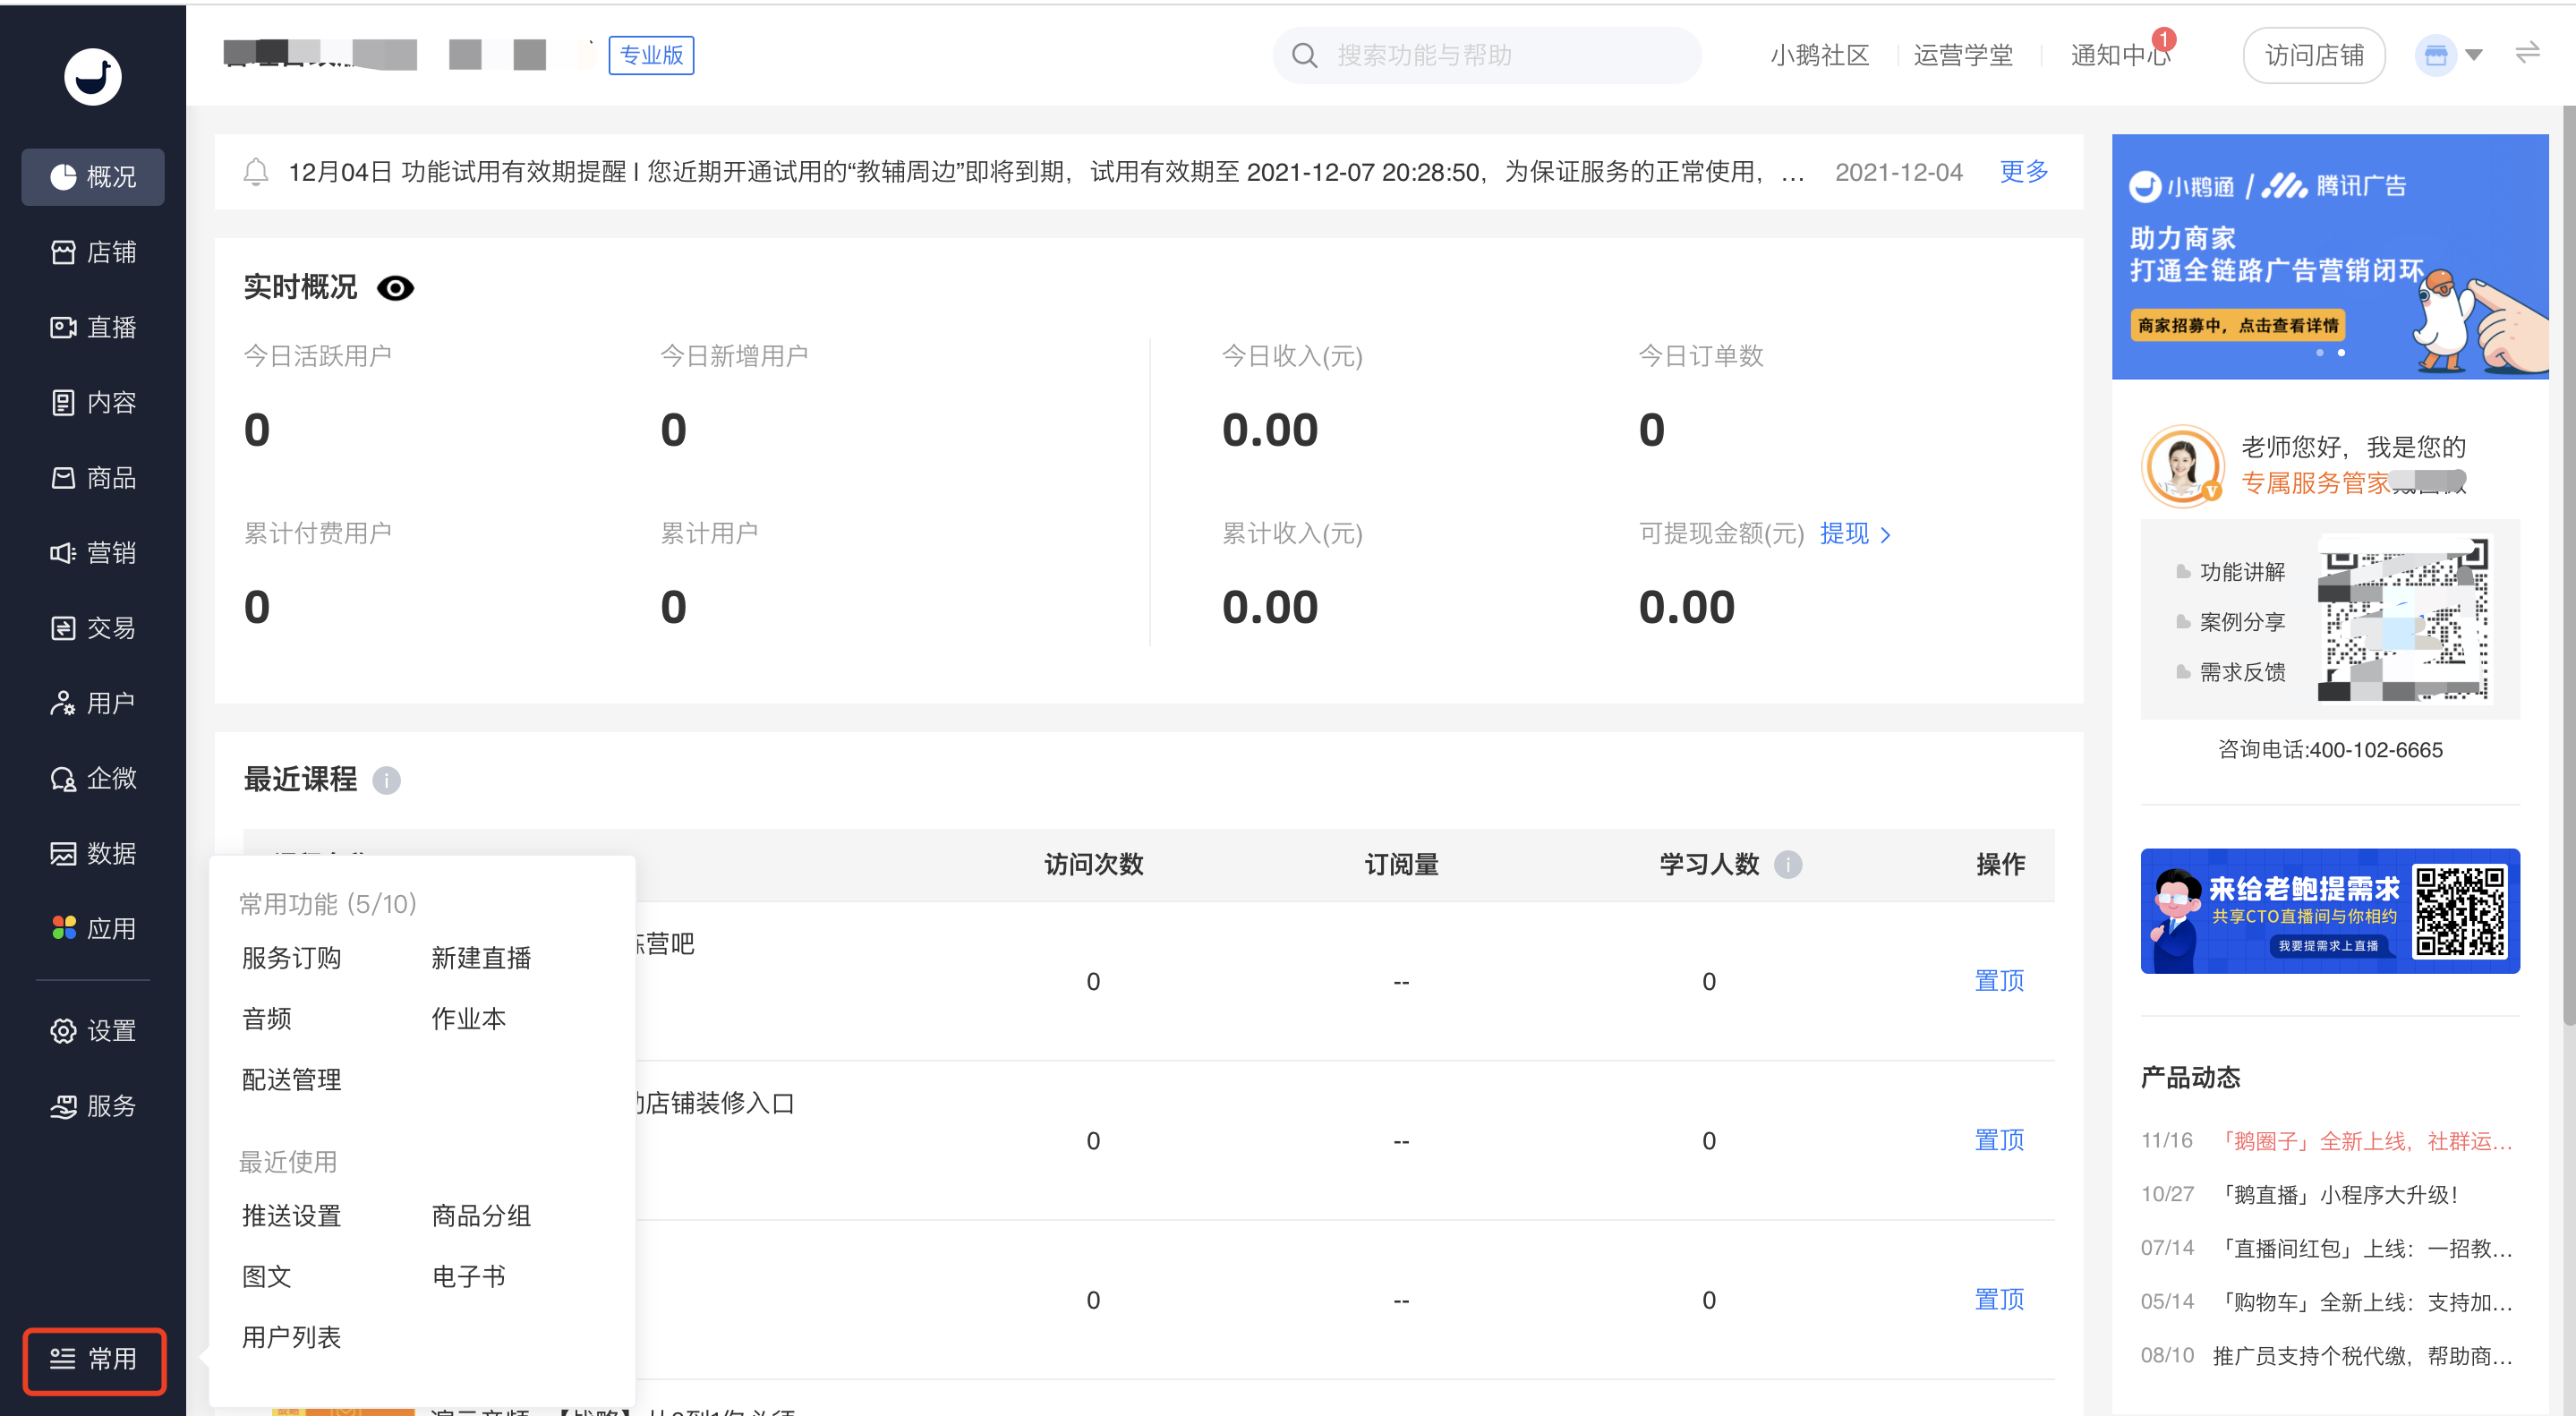Expand notices with the 更多 link
2576x1416 pixels.
pyautogui.click(x=2023, y=172)
